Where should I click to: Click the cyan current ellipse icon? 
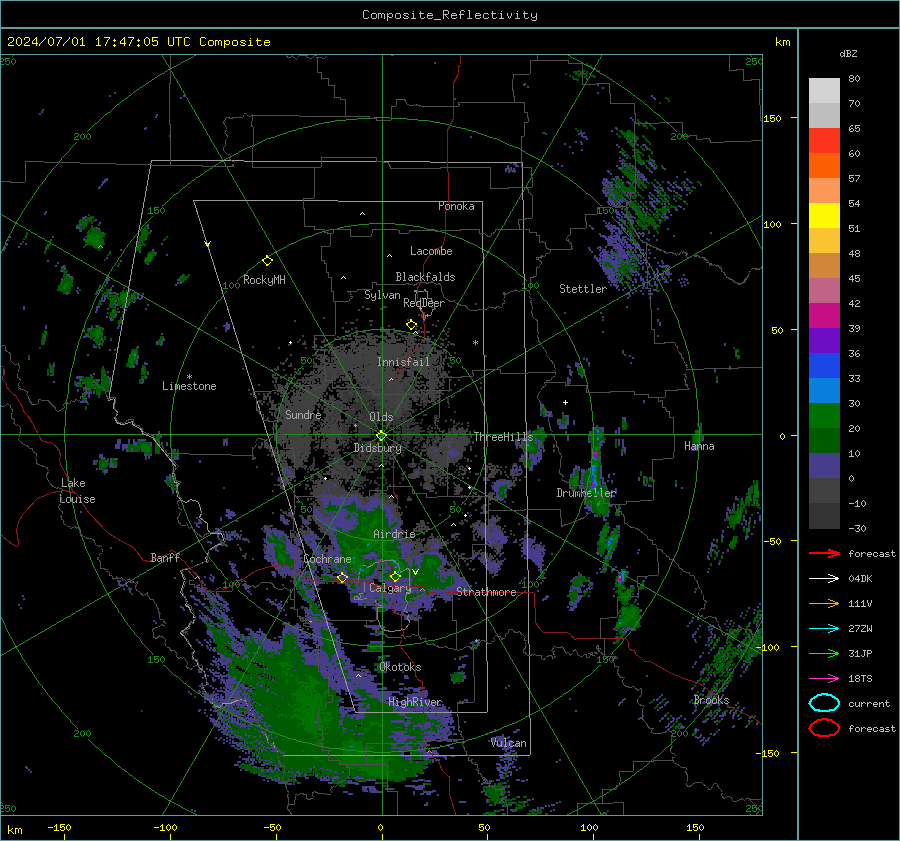[x=824, y=703]
